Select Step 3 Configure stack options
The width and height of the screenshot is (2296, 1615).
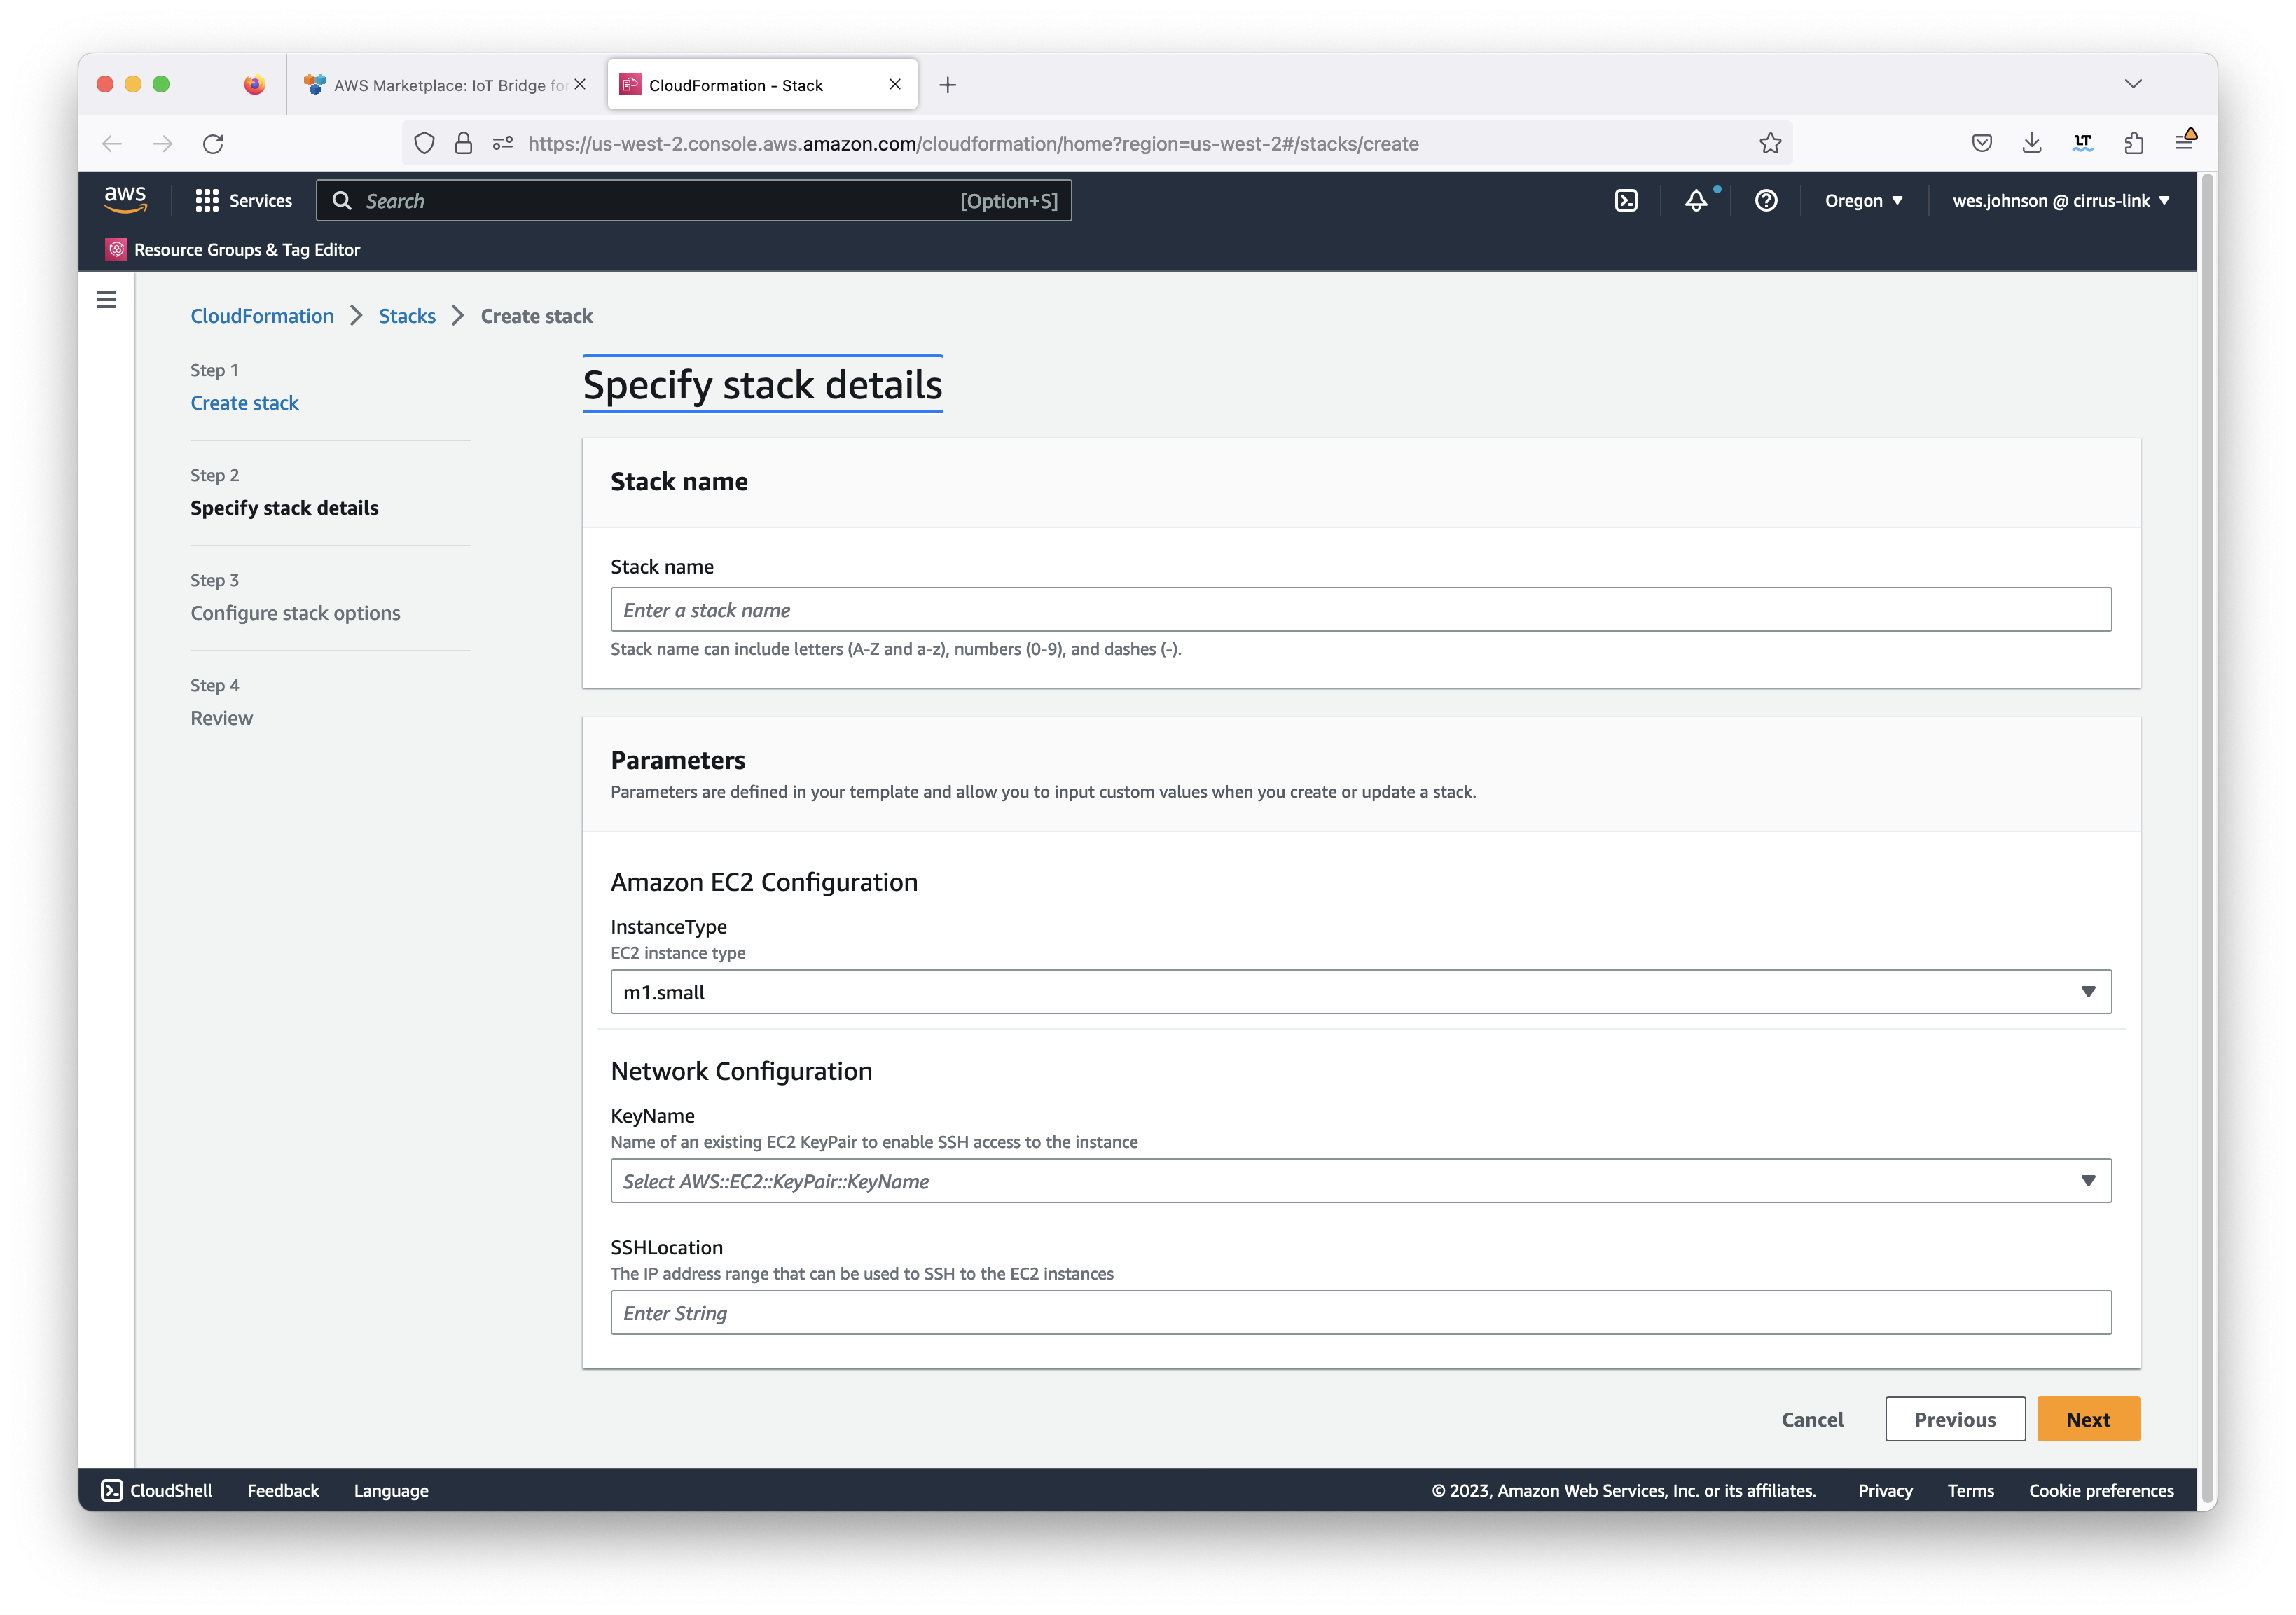pos(296,613)
